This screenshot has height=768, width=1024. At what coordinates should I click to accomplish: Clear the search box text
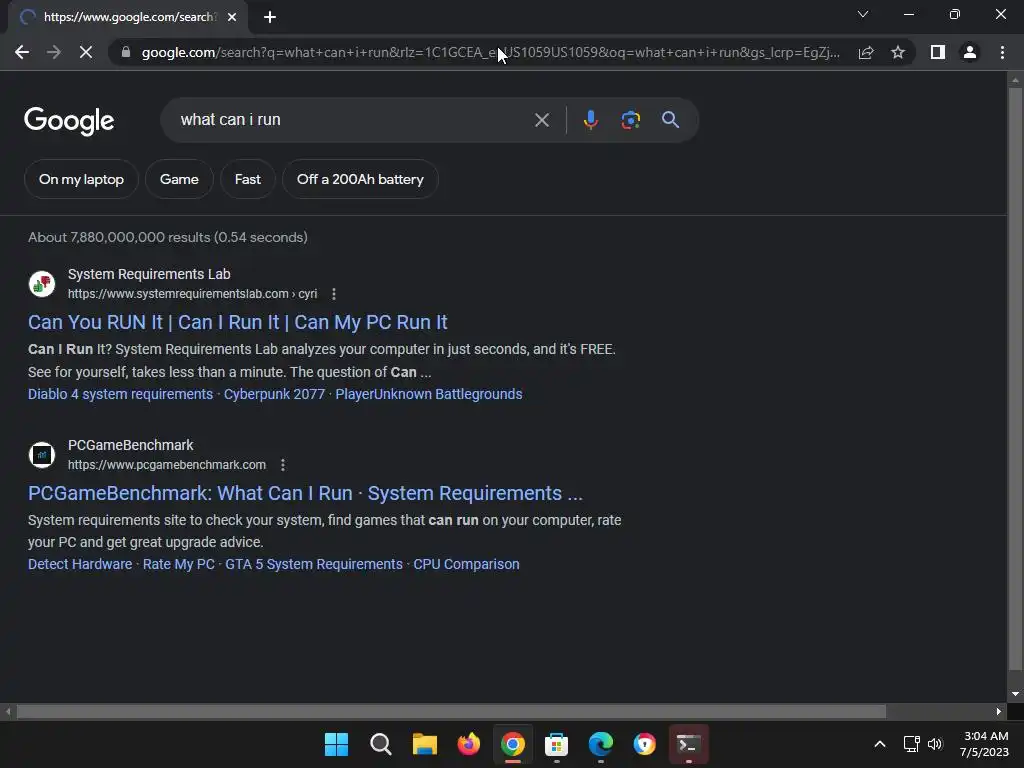pyautogui.click(x=541, y=120)
